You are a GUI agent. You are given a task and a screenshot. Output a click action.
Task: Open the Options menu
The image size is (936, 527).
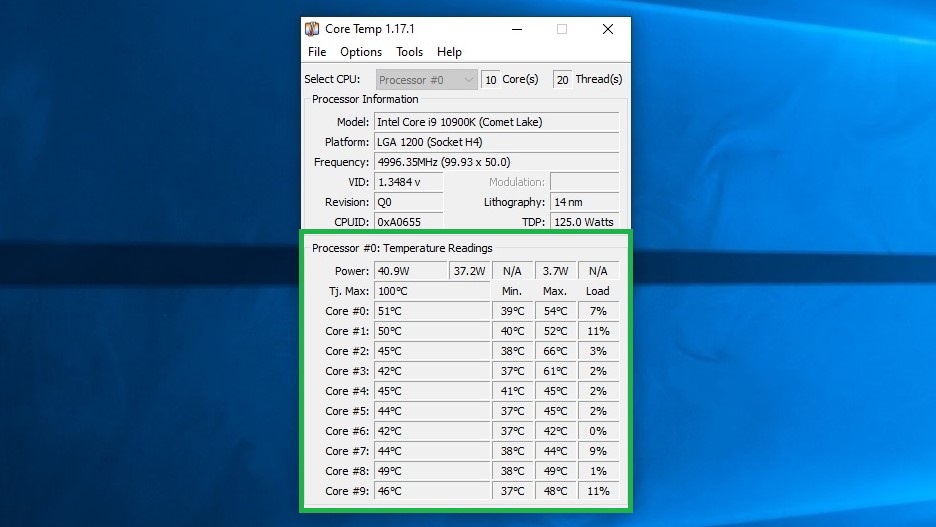(x=361, y=52)
